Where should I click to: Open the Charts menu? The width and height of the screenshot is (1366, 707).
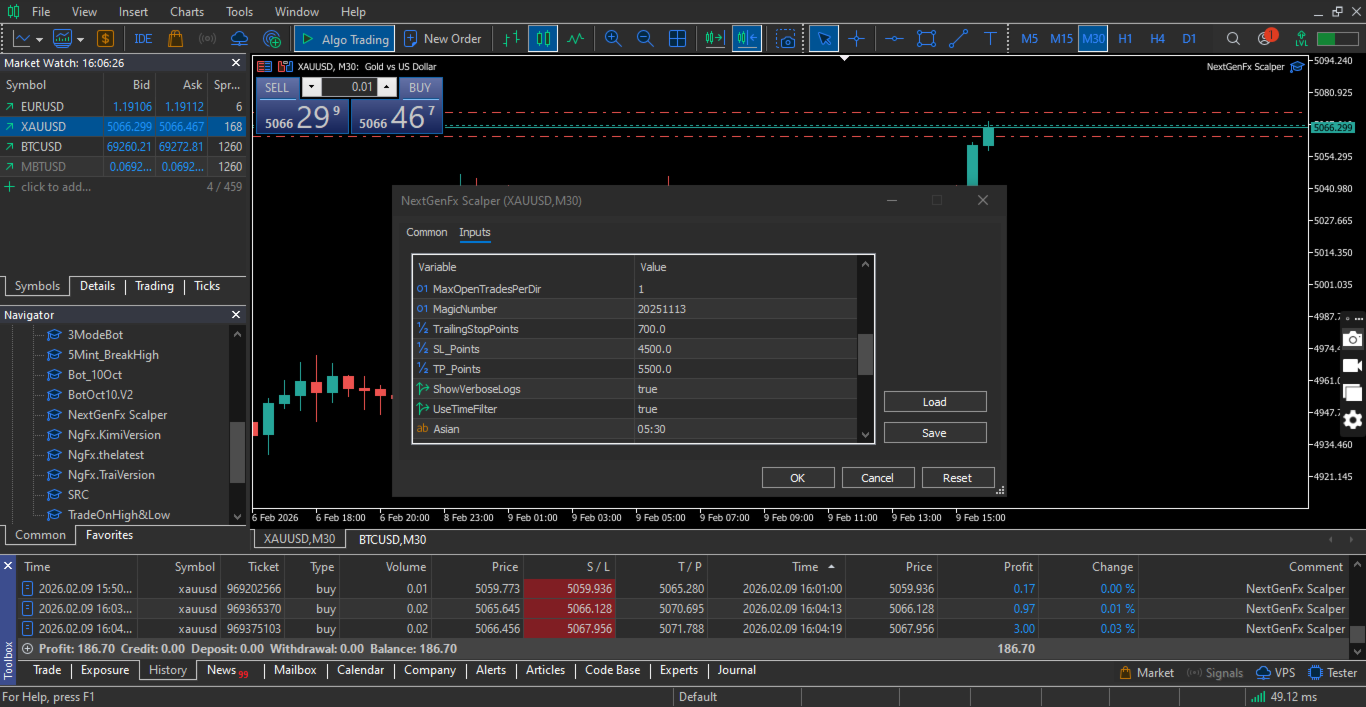pyautogui.click(x=187, y=12)
